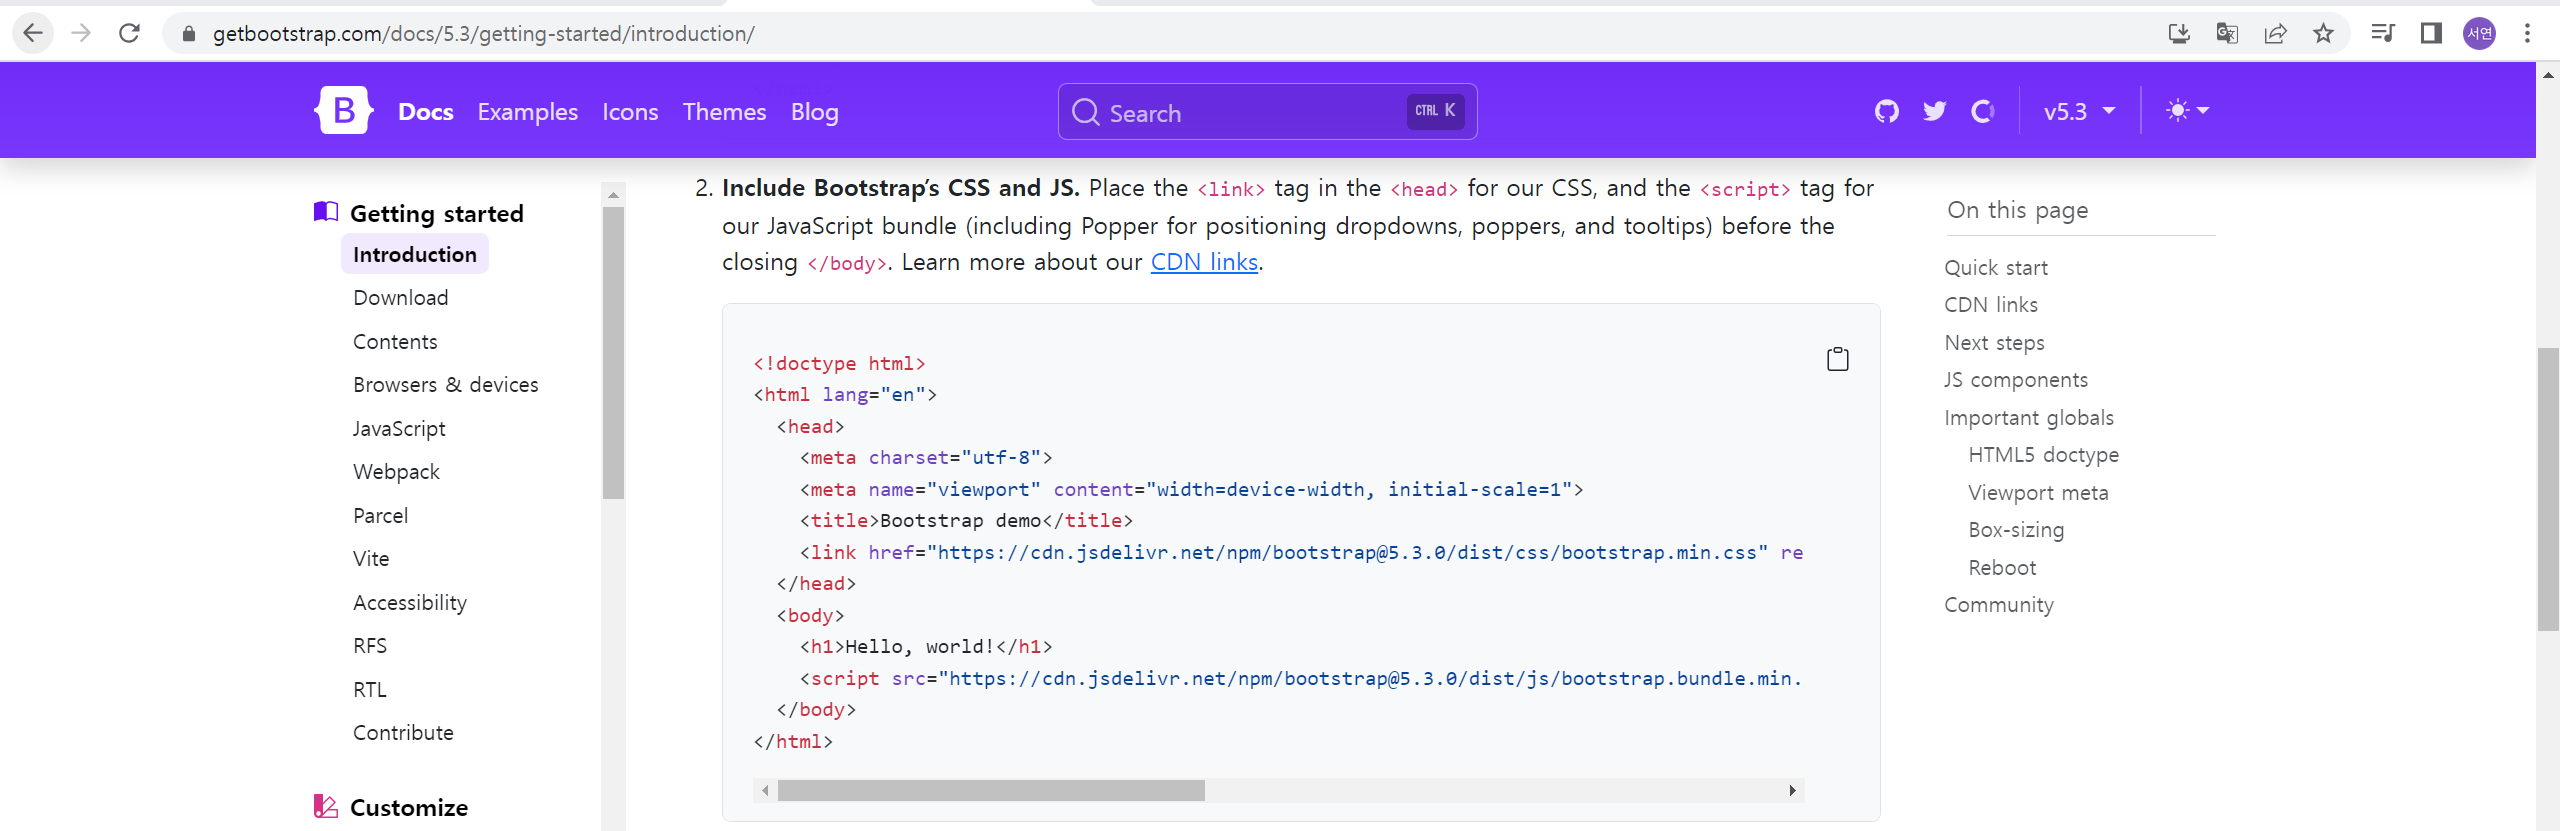Viewport: 2560px width, 831px height.
Task: Open the Vite sidebar page
Action: click(x=371, y=559)
